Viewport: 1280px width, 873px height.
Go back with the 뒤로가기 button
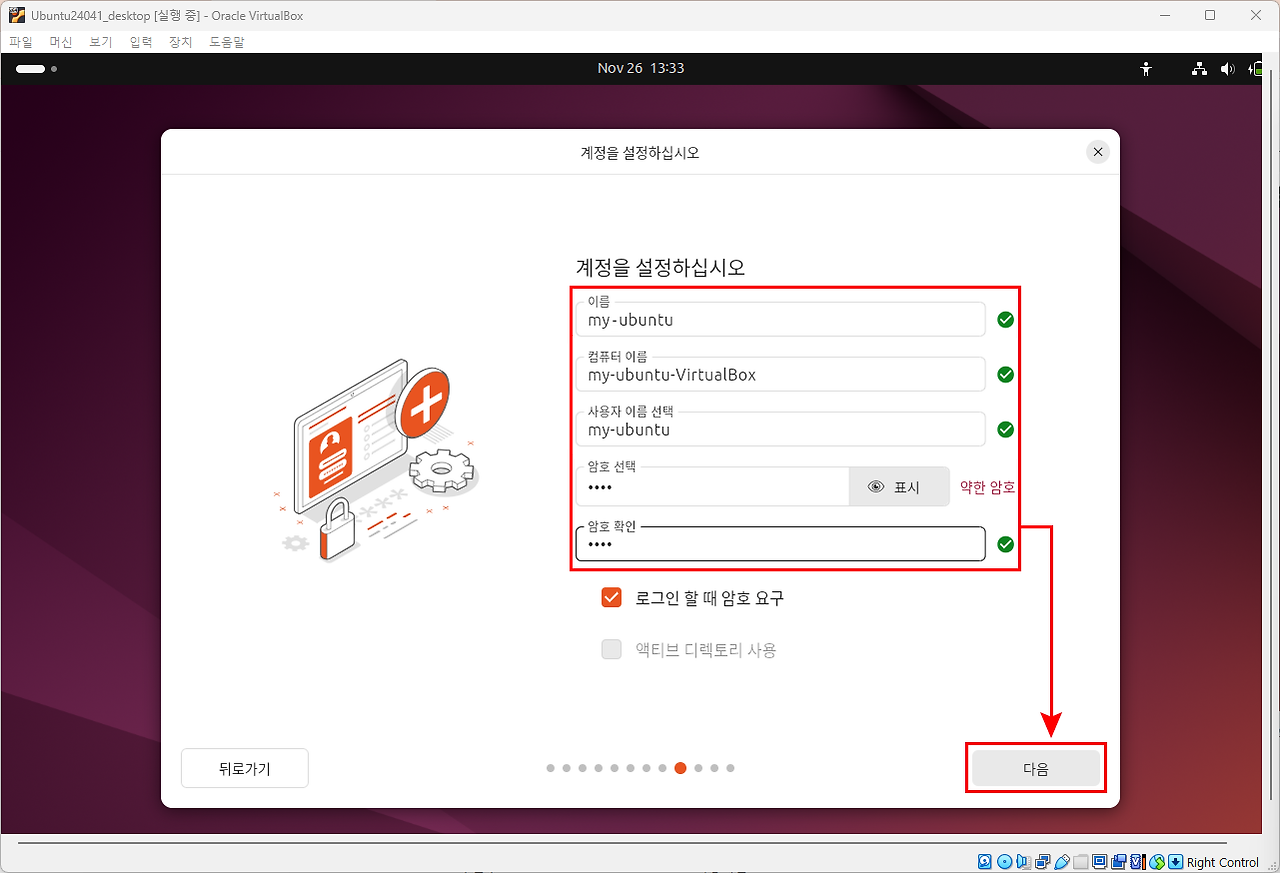click(245, 768)
